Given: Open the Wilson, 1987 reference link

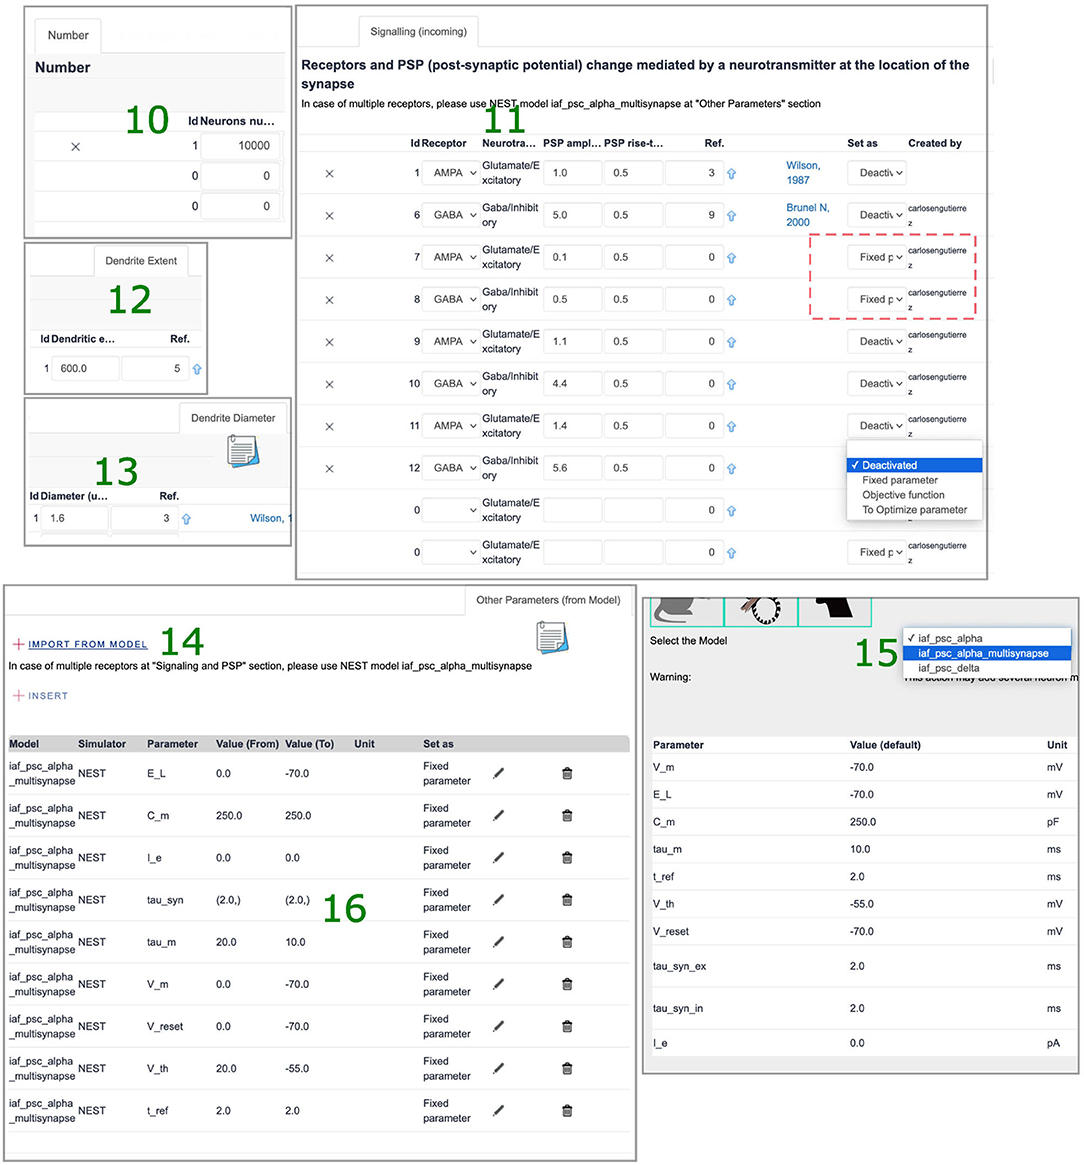Looking at the screenshot, I should [x=803, y=173].
